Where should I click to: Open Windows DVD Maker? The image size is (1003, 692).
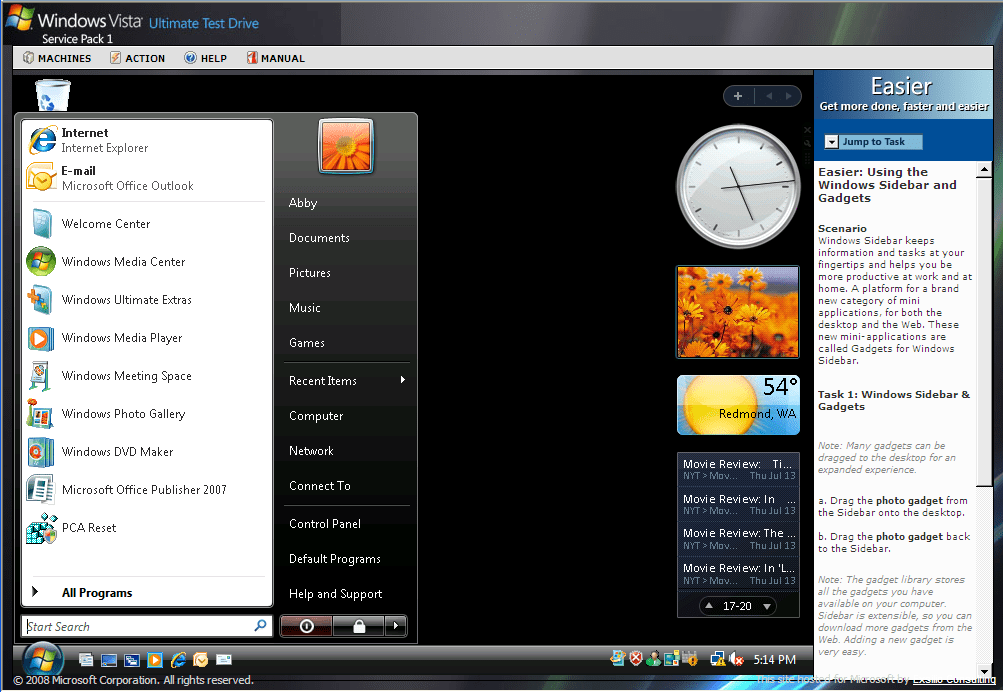(147, 452)
